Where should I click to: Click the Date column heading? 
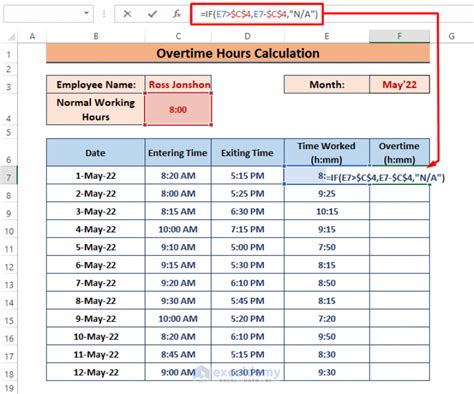click(96, 153)
